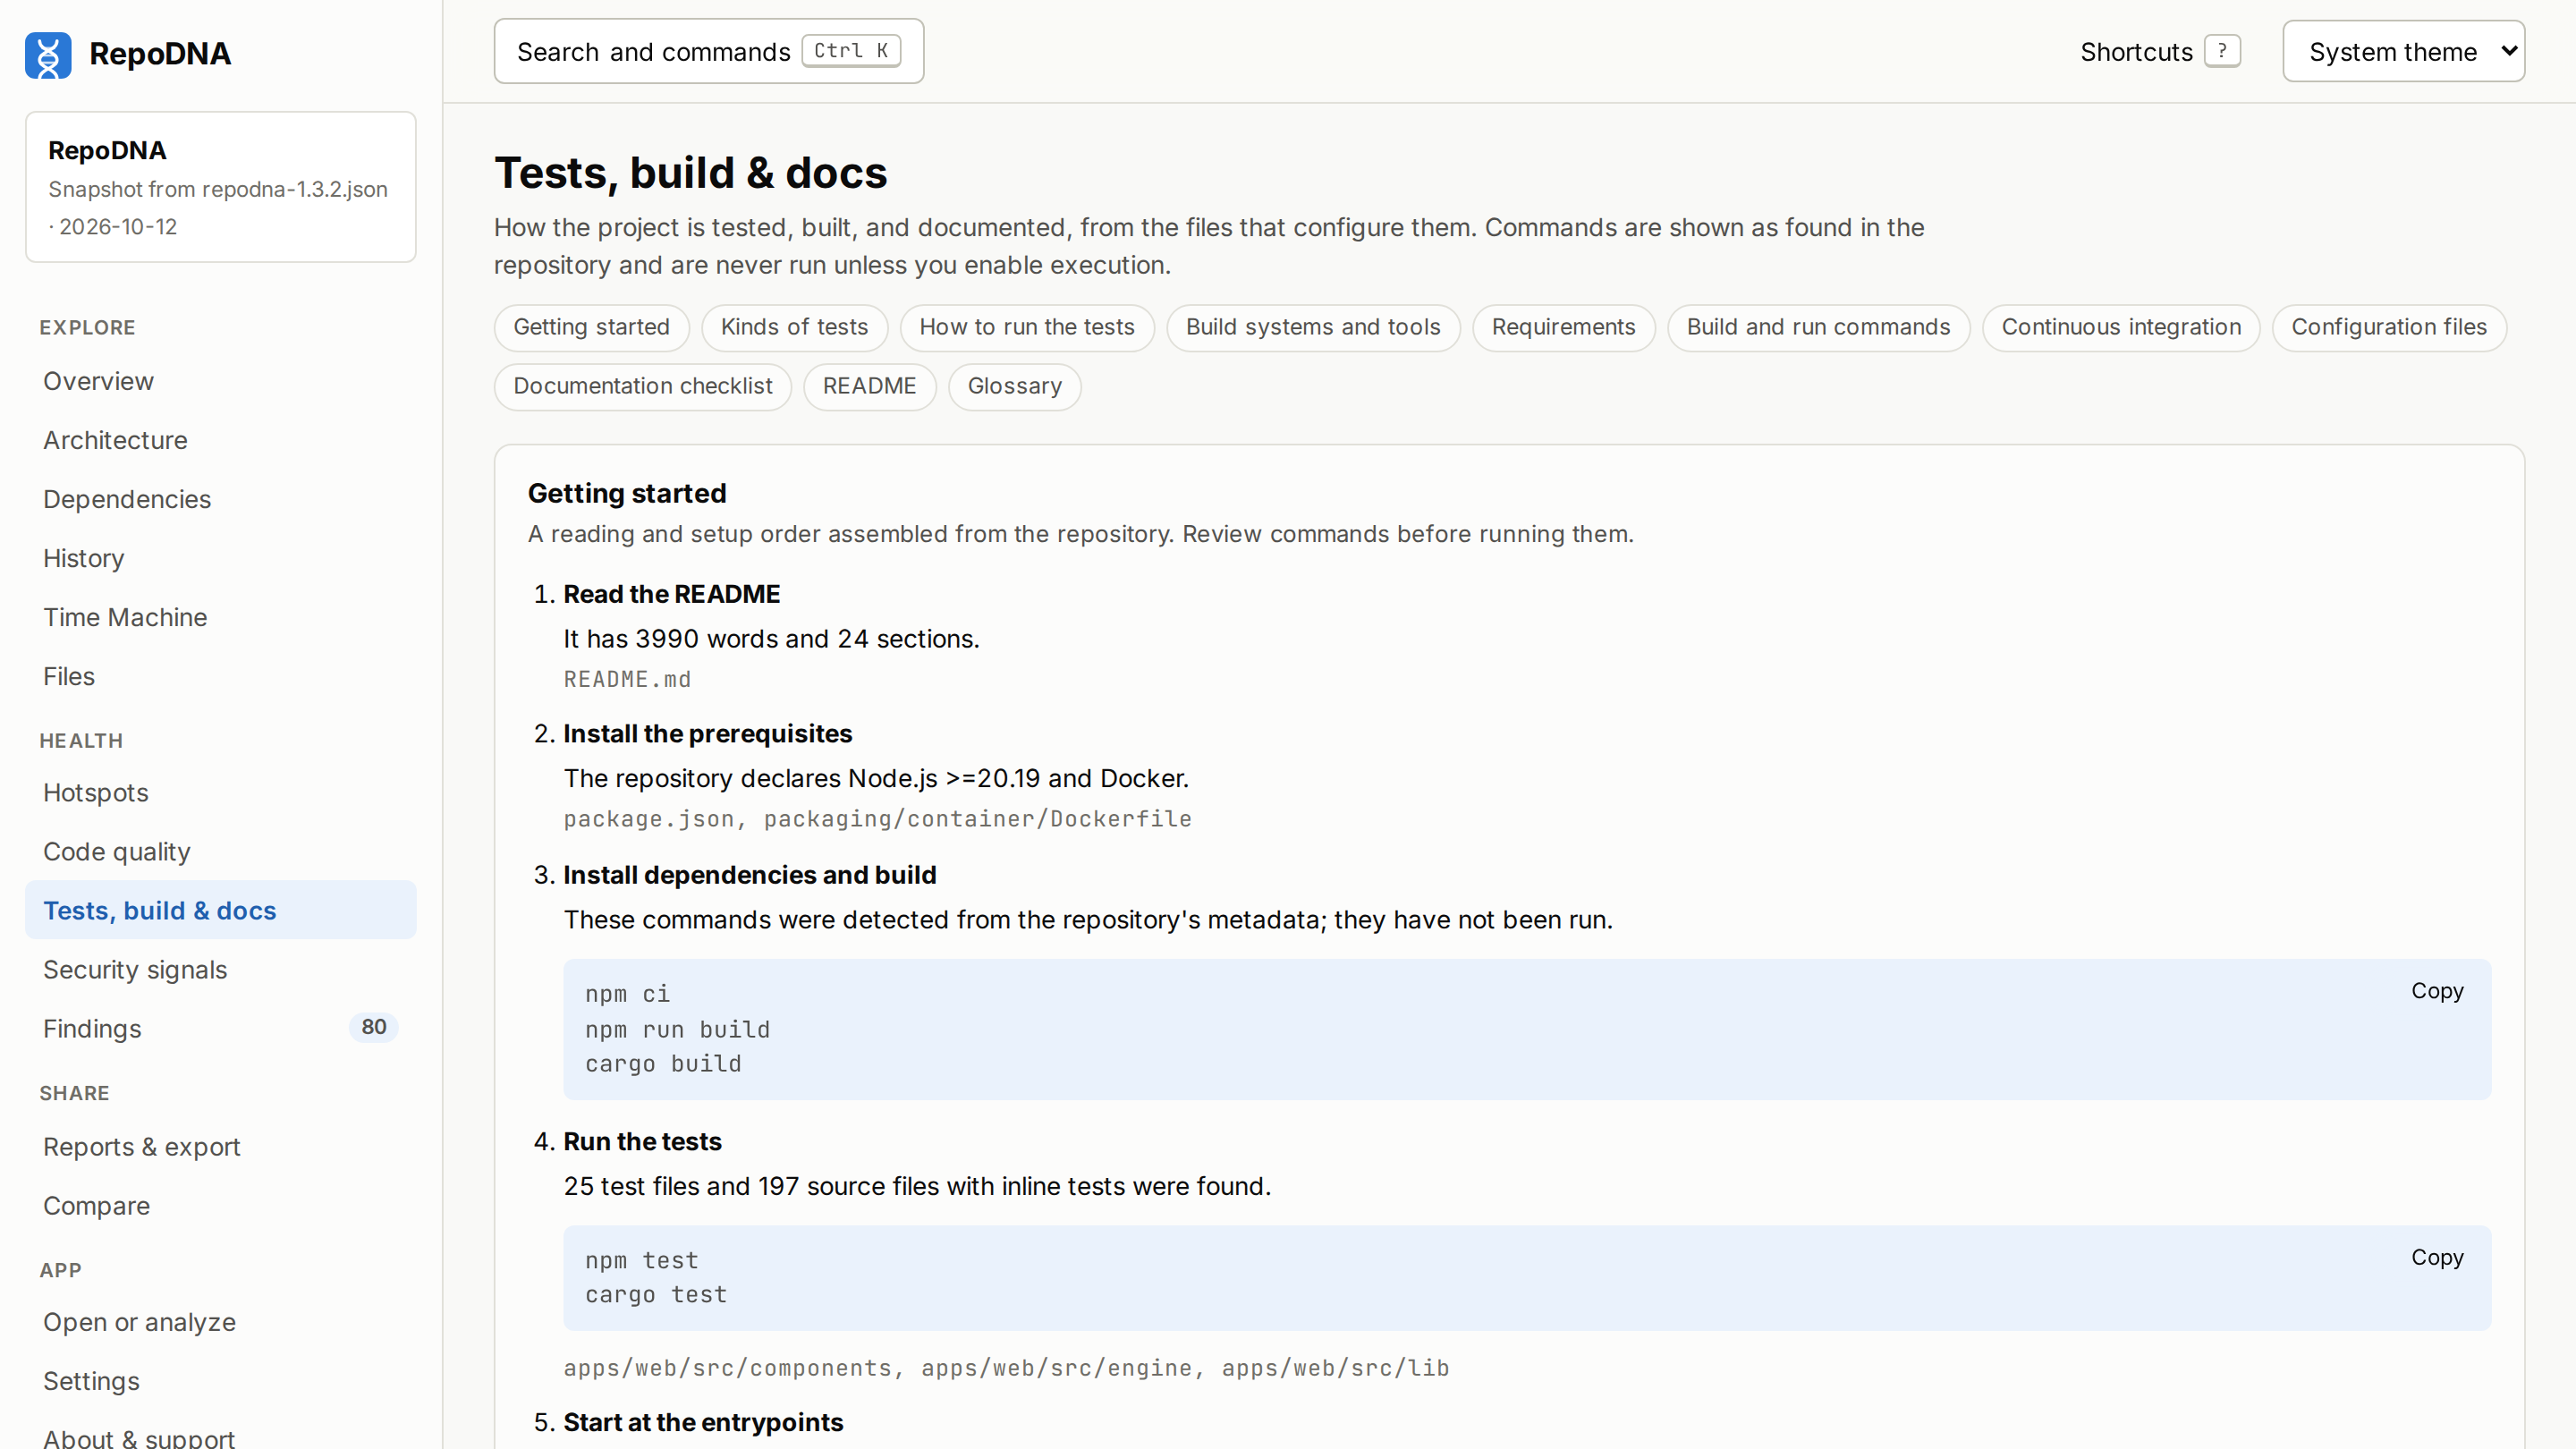Screen dimensions: 2576x1449
Task: Click Install dependencies and build heading
Action: [x=749, y=874]
